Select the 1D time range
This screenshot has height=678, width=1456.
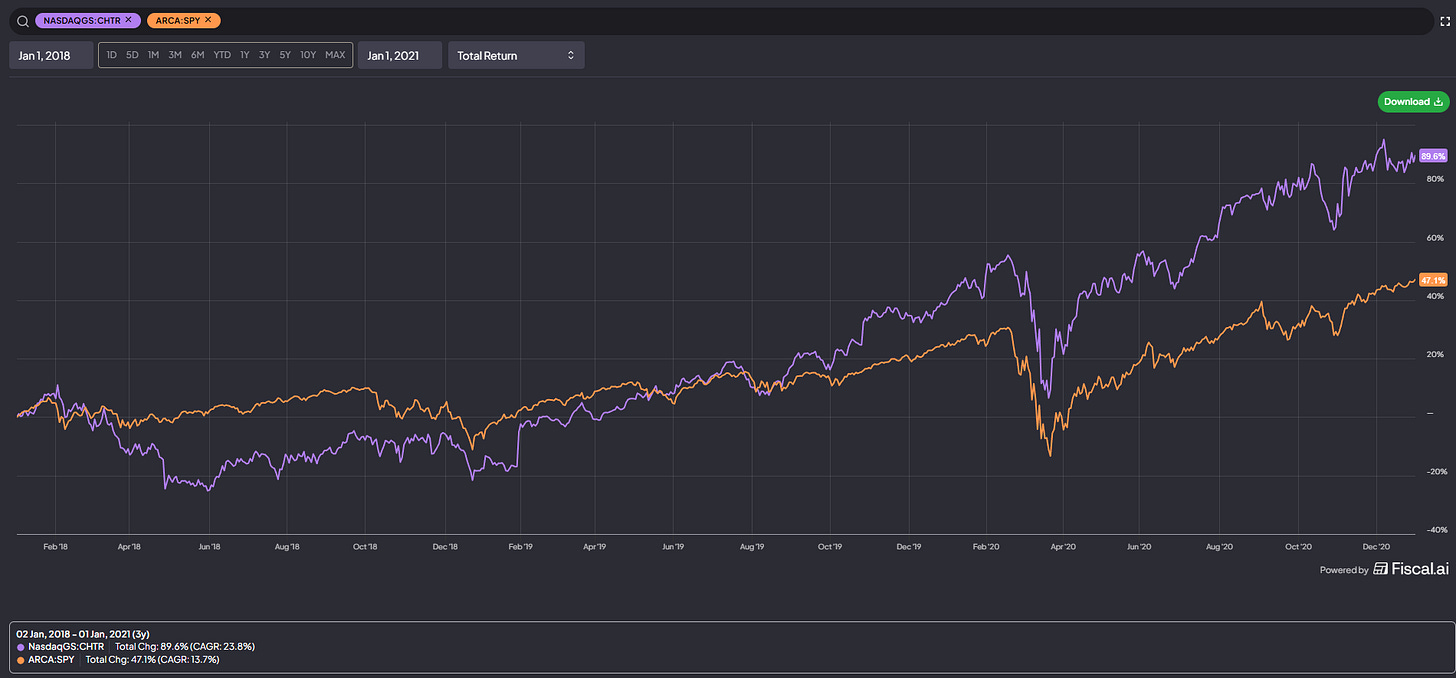[x=111, y=55]
